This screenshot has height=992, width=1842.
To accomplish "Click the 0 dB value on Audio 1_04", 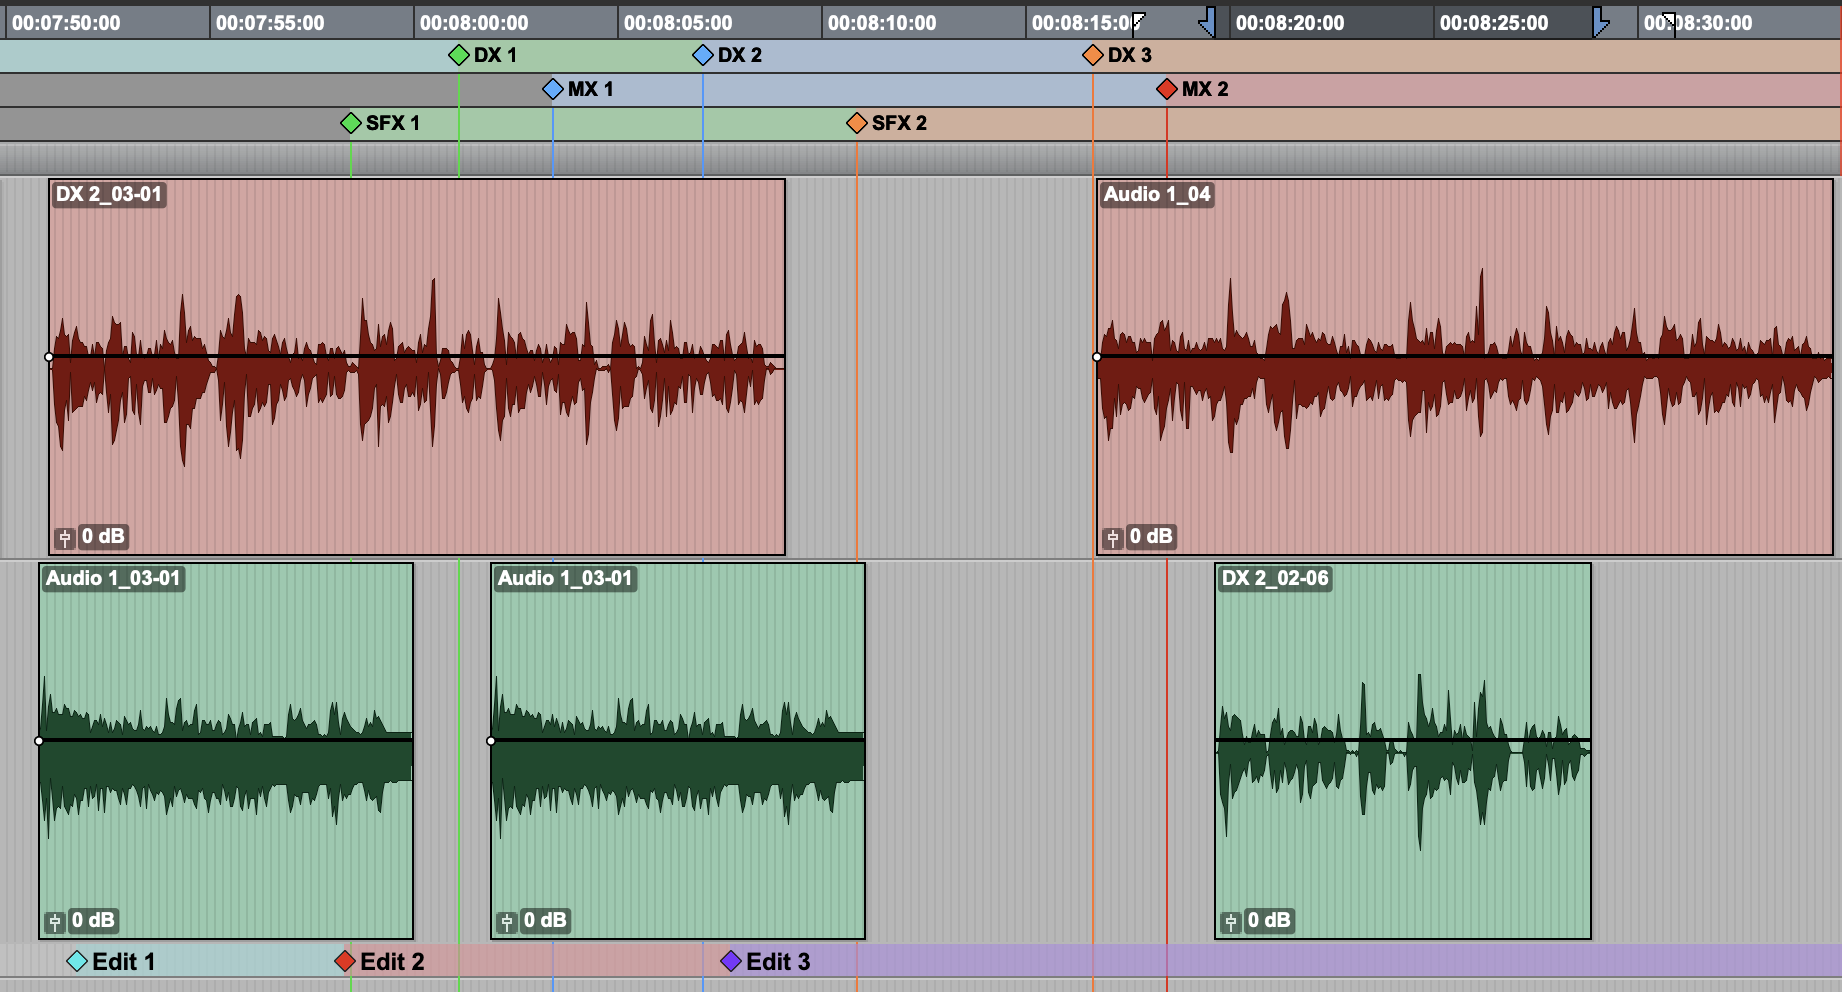I will [1151, 536].
